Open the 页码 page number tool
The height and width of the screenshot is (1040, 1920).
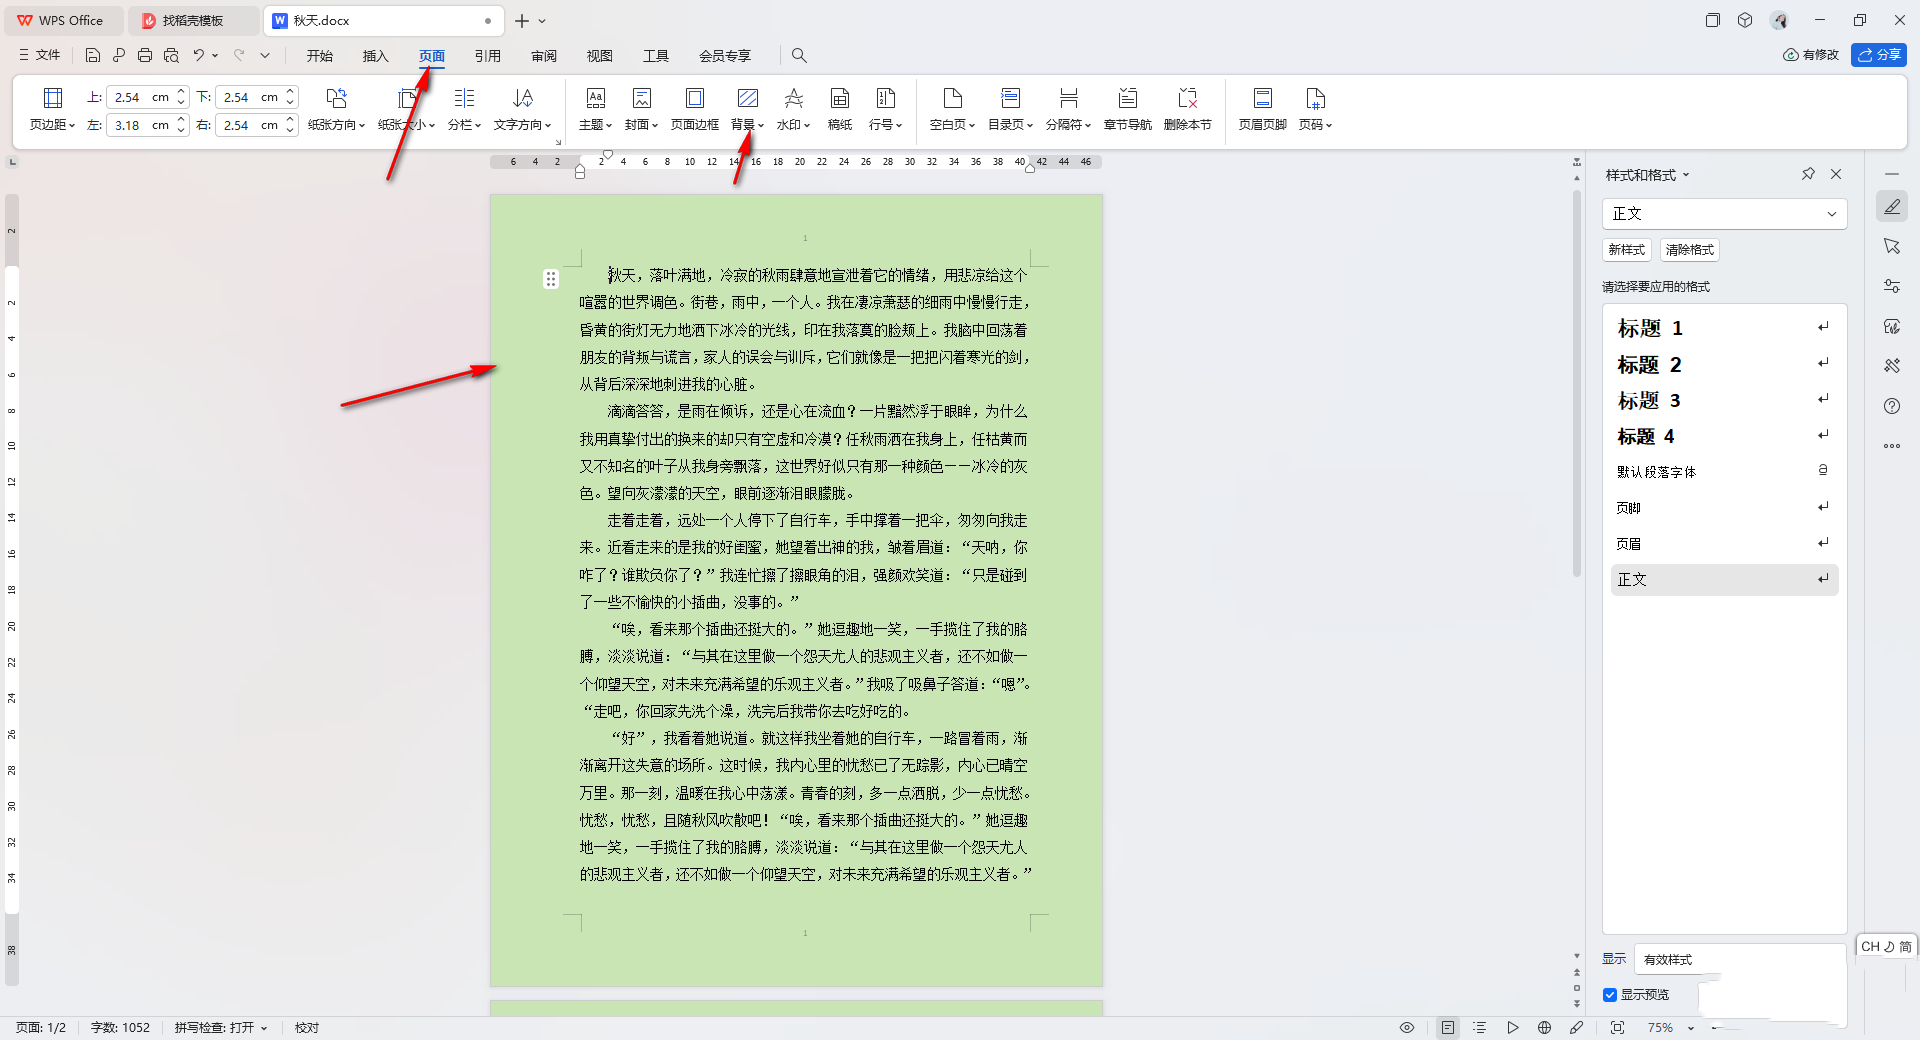pos(1315,109)
